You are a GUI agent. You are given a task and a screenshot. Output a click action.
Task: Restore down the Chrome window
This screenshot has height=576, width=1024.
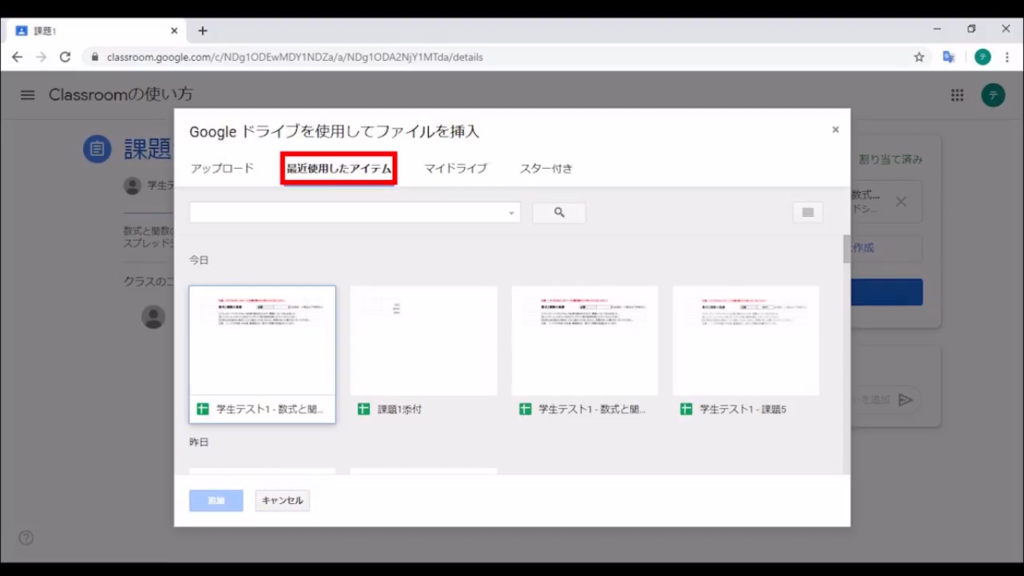pos(971,29)
